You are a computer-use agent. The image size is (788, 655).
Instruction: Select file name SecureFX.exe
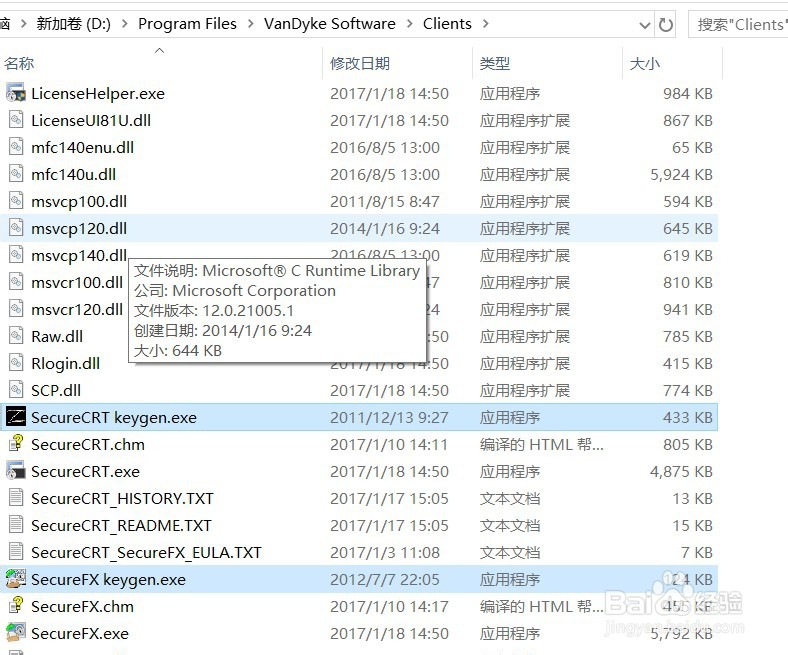(80, 633)
